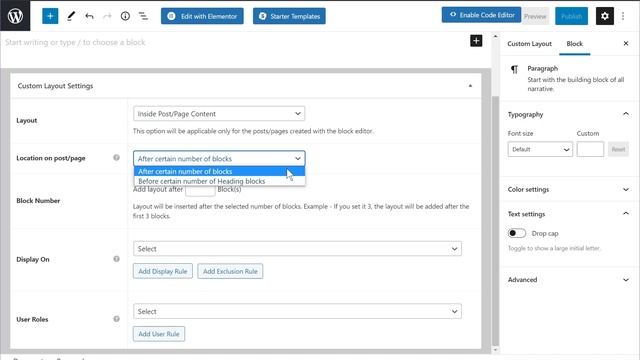Viewport: 640px width, 360px height.
Task: Open the Layout dropdown
Action: coord(219,113)
